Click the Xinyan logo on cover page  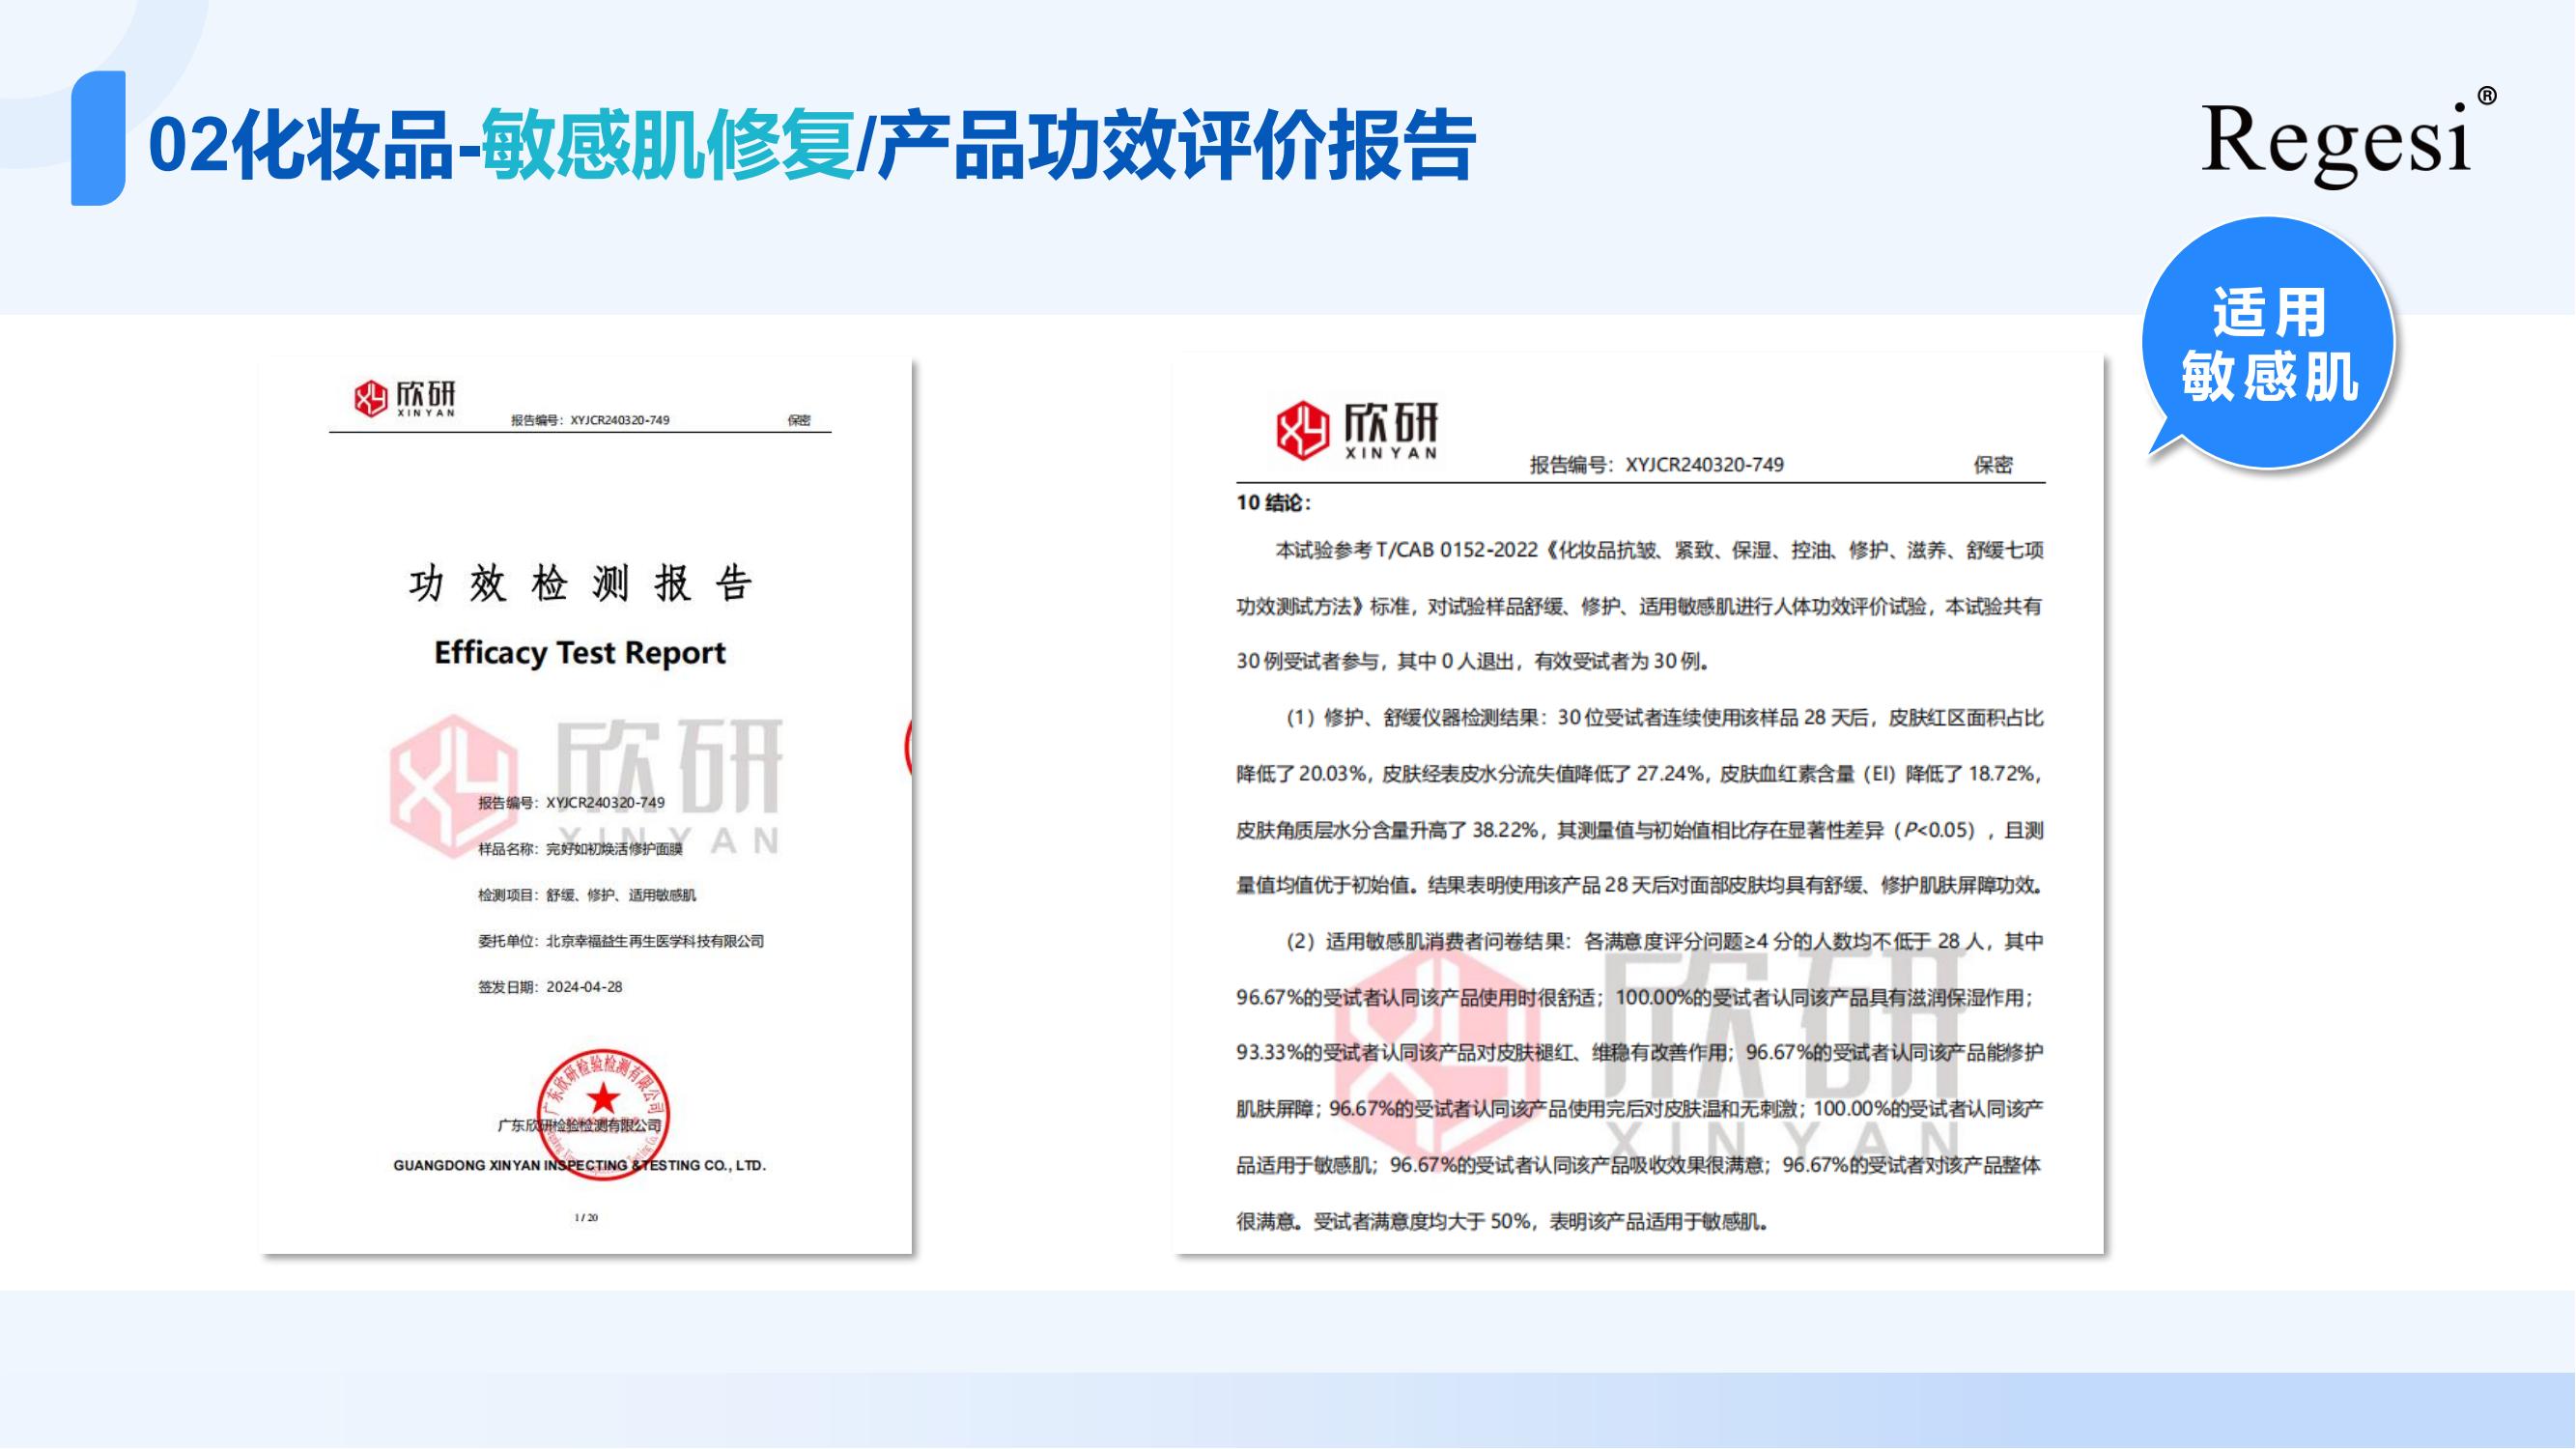point(405,398)
